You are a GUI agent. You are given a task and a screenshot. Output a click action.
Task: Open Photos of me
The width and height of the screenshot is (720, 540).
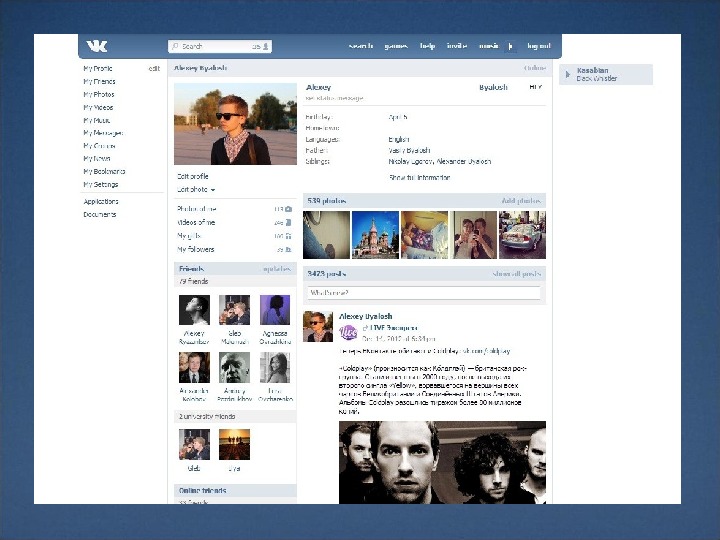(x=197, y=209)
